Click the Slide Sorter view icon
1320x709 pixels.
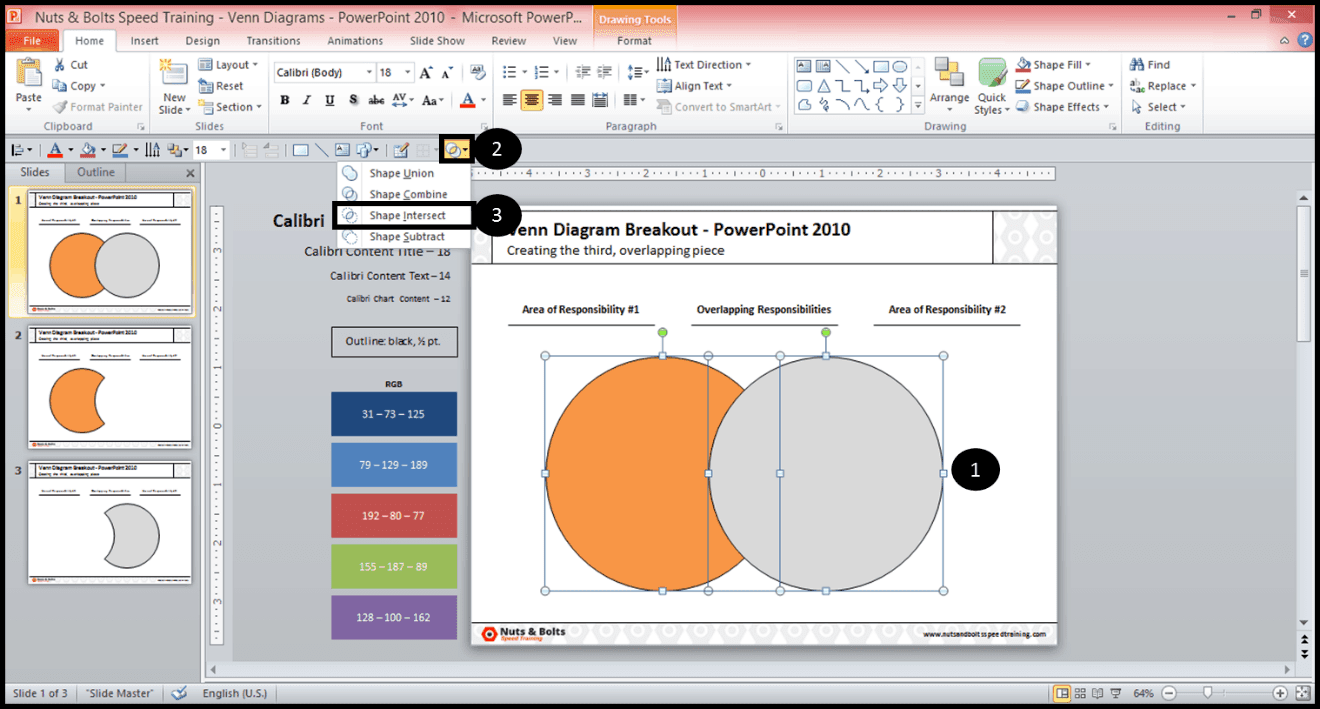1079,692
